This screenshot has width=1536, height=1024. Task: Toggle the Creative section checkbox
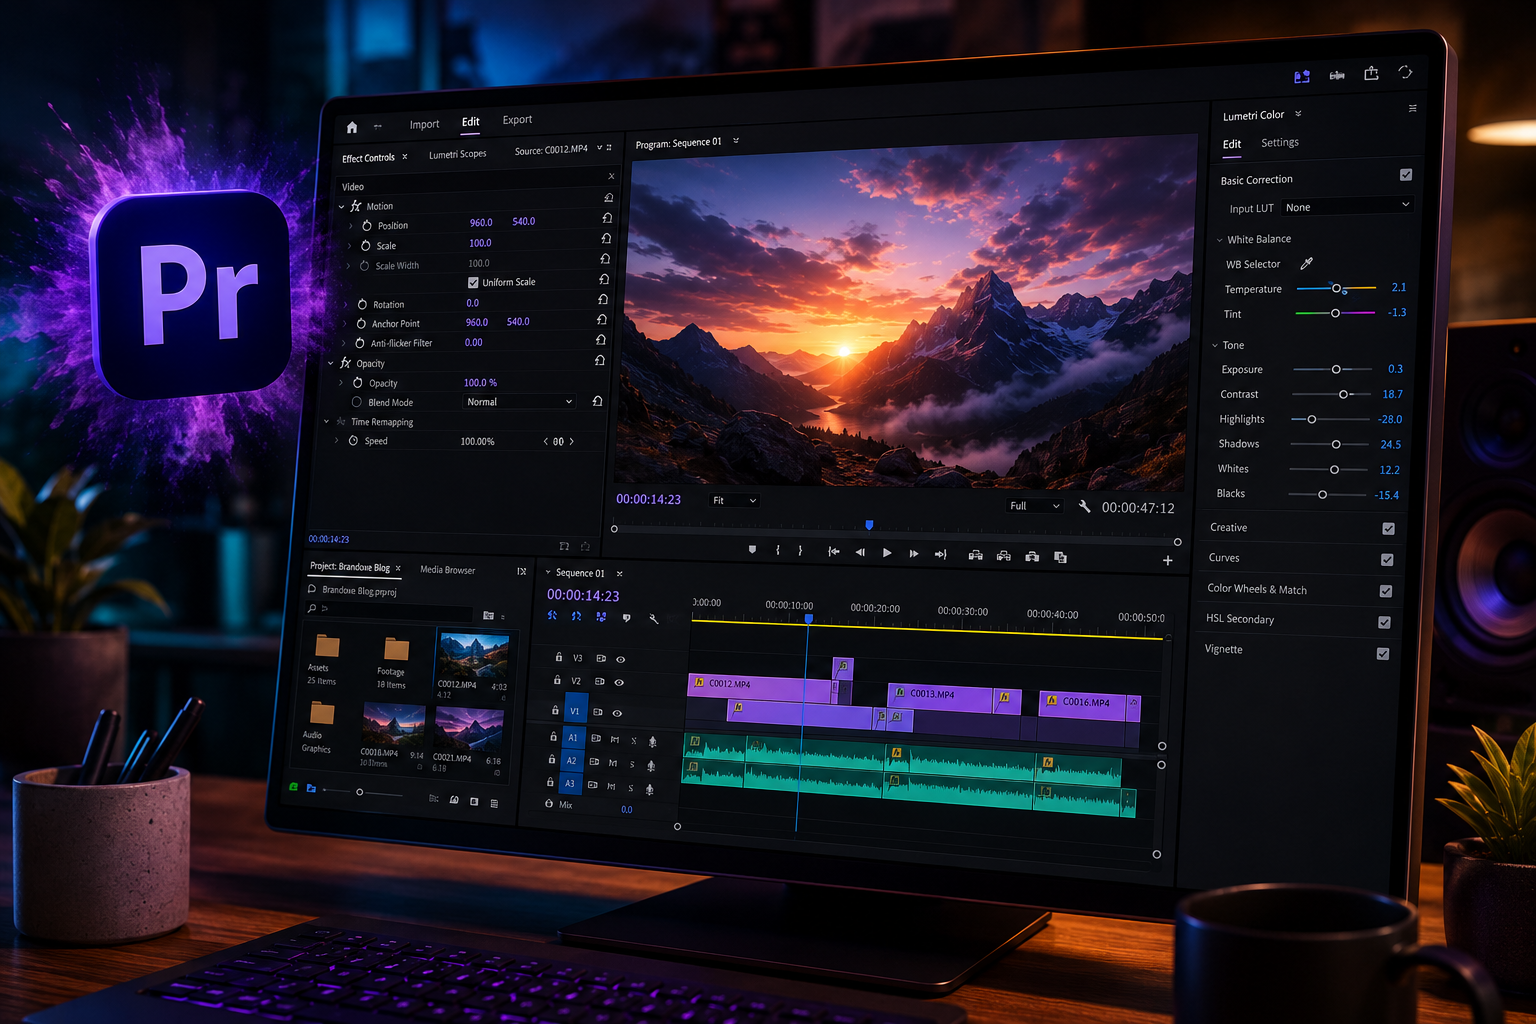pos(1388,528)
